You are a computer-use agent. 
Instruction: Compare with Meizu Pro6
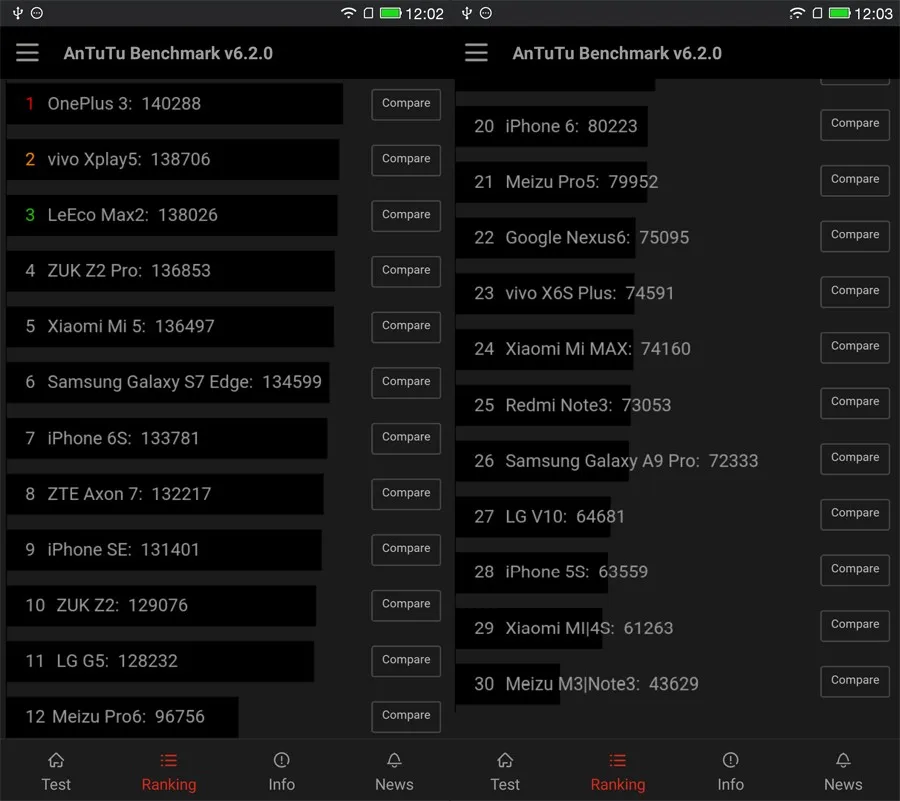click(406, 716)
